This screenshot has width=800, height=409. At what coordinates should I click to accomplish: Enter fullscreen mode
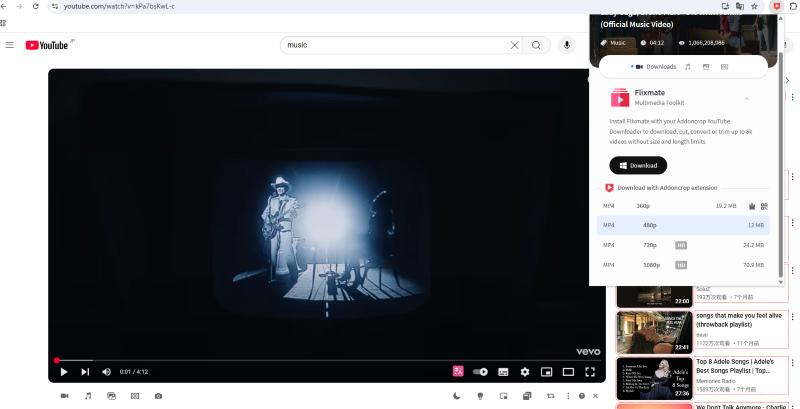(590, 372)
